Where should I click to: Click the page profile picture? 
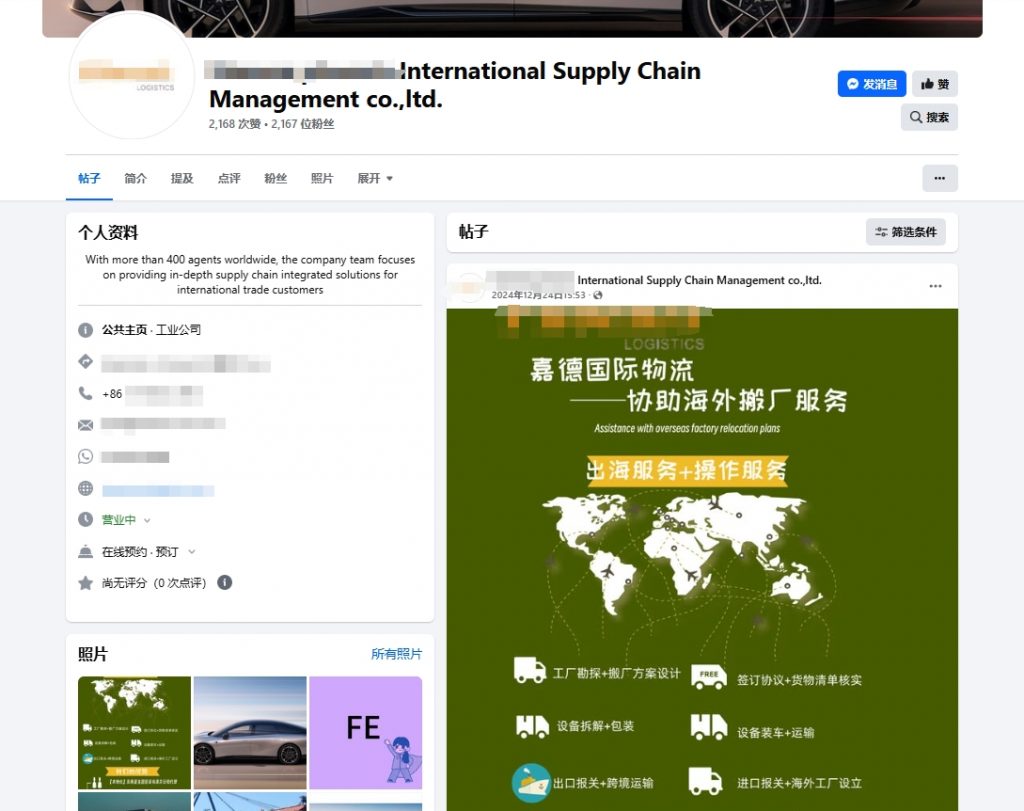(131, 76)
